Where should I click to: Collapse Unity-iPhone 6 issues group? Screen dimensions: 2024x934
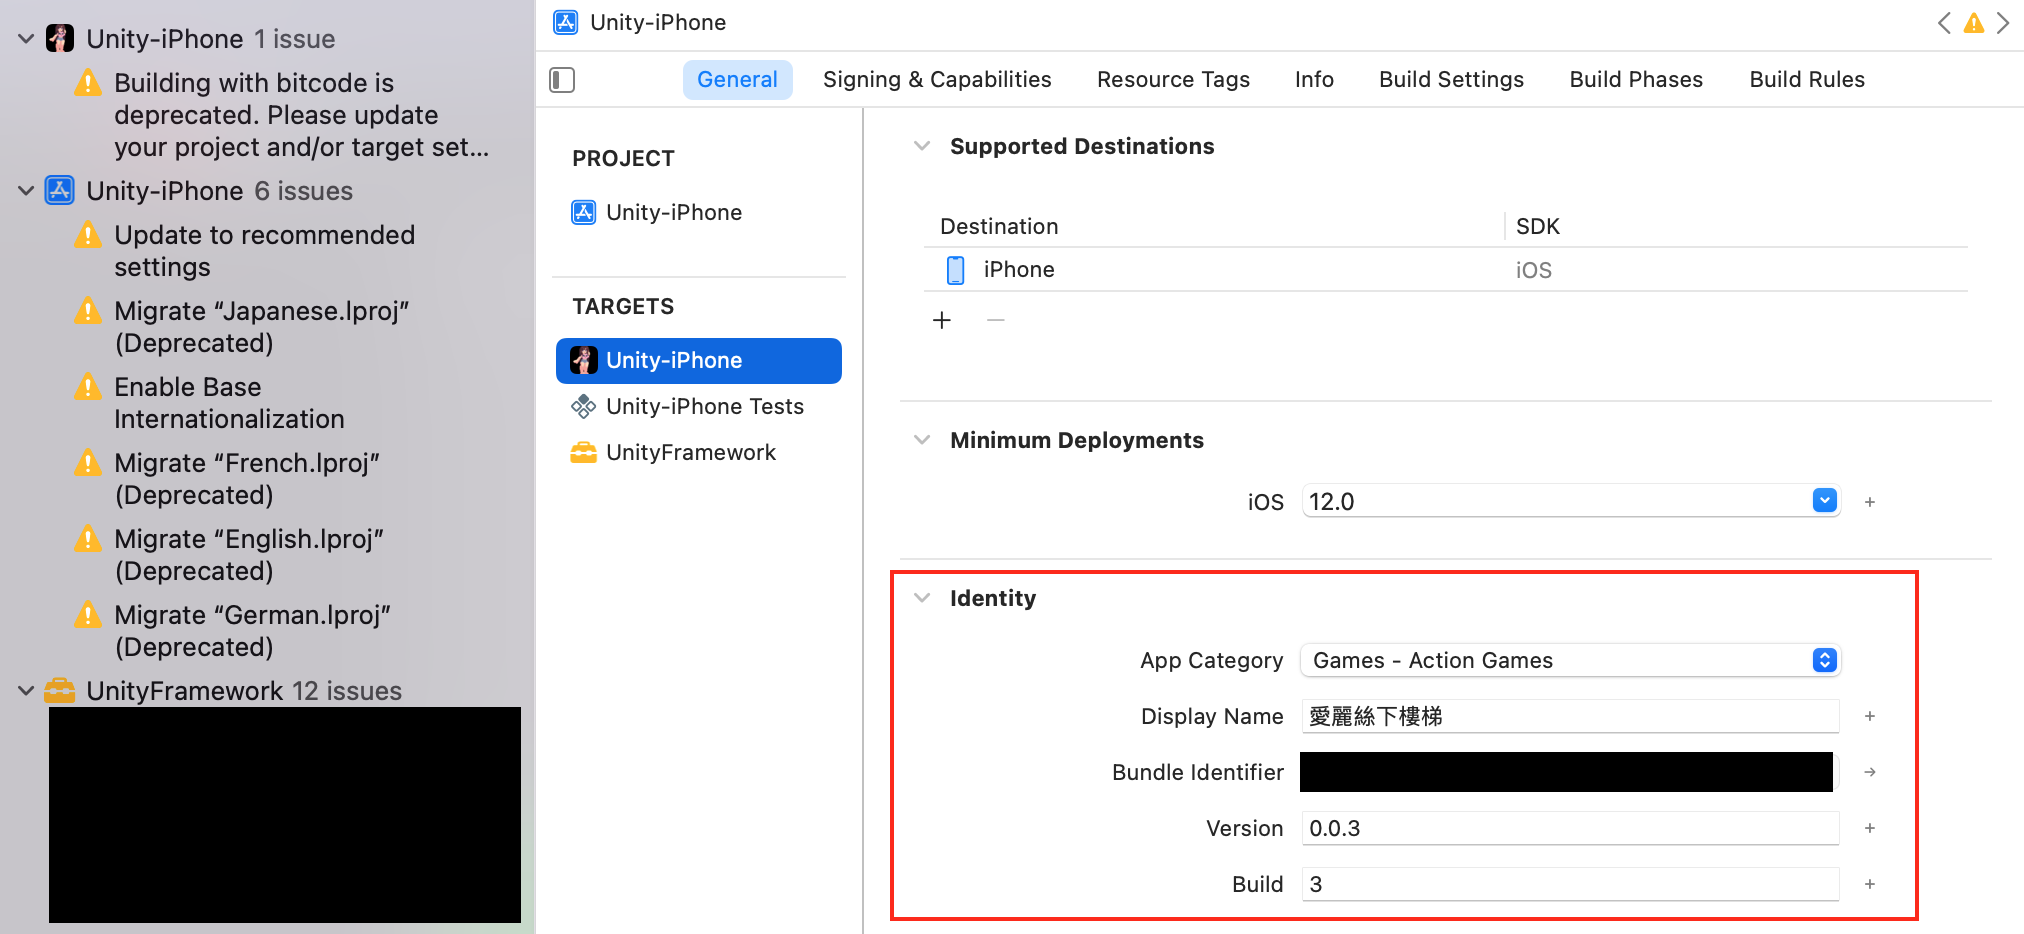coord(26,191)
